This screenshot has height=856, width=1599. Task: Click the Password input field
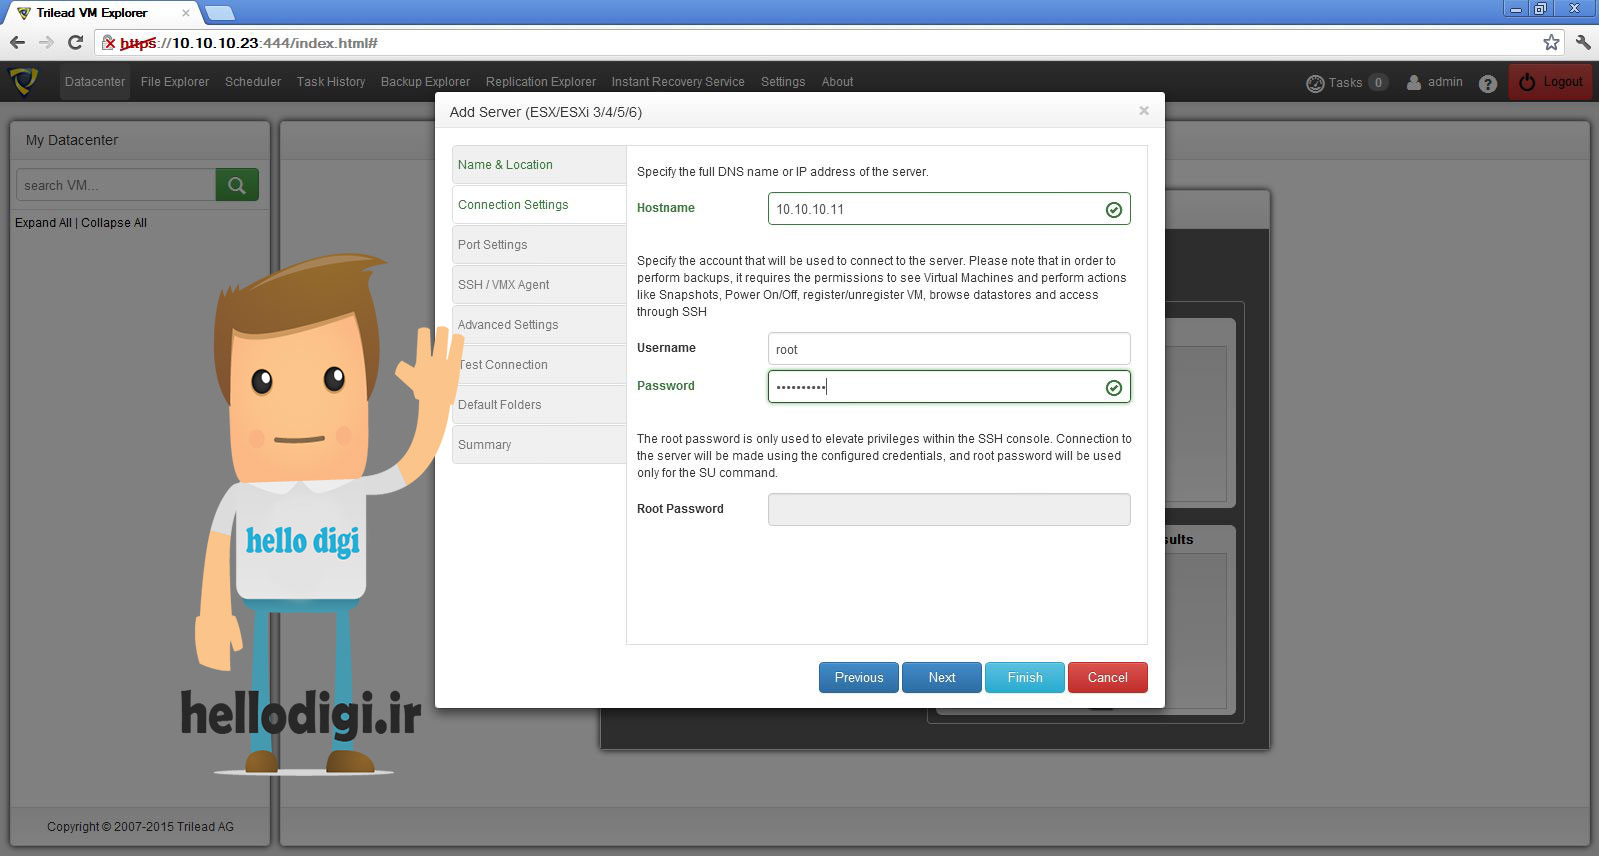pyautogui.click(x=949, y=387)
